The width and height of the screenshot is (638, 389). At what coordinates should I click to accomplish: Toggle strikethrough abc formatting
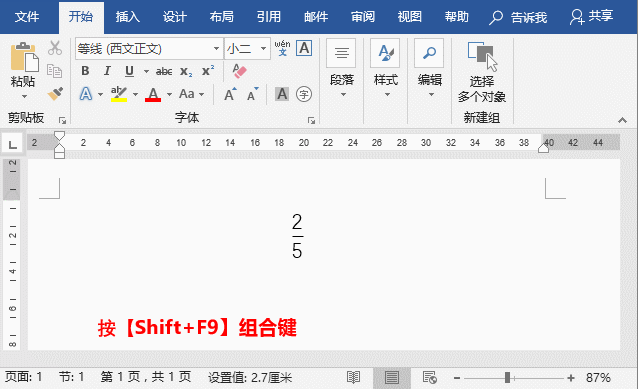[164, 72]
